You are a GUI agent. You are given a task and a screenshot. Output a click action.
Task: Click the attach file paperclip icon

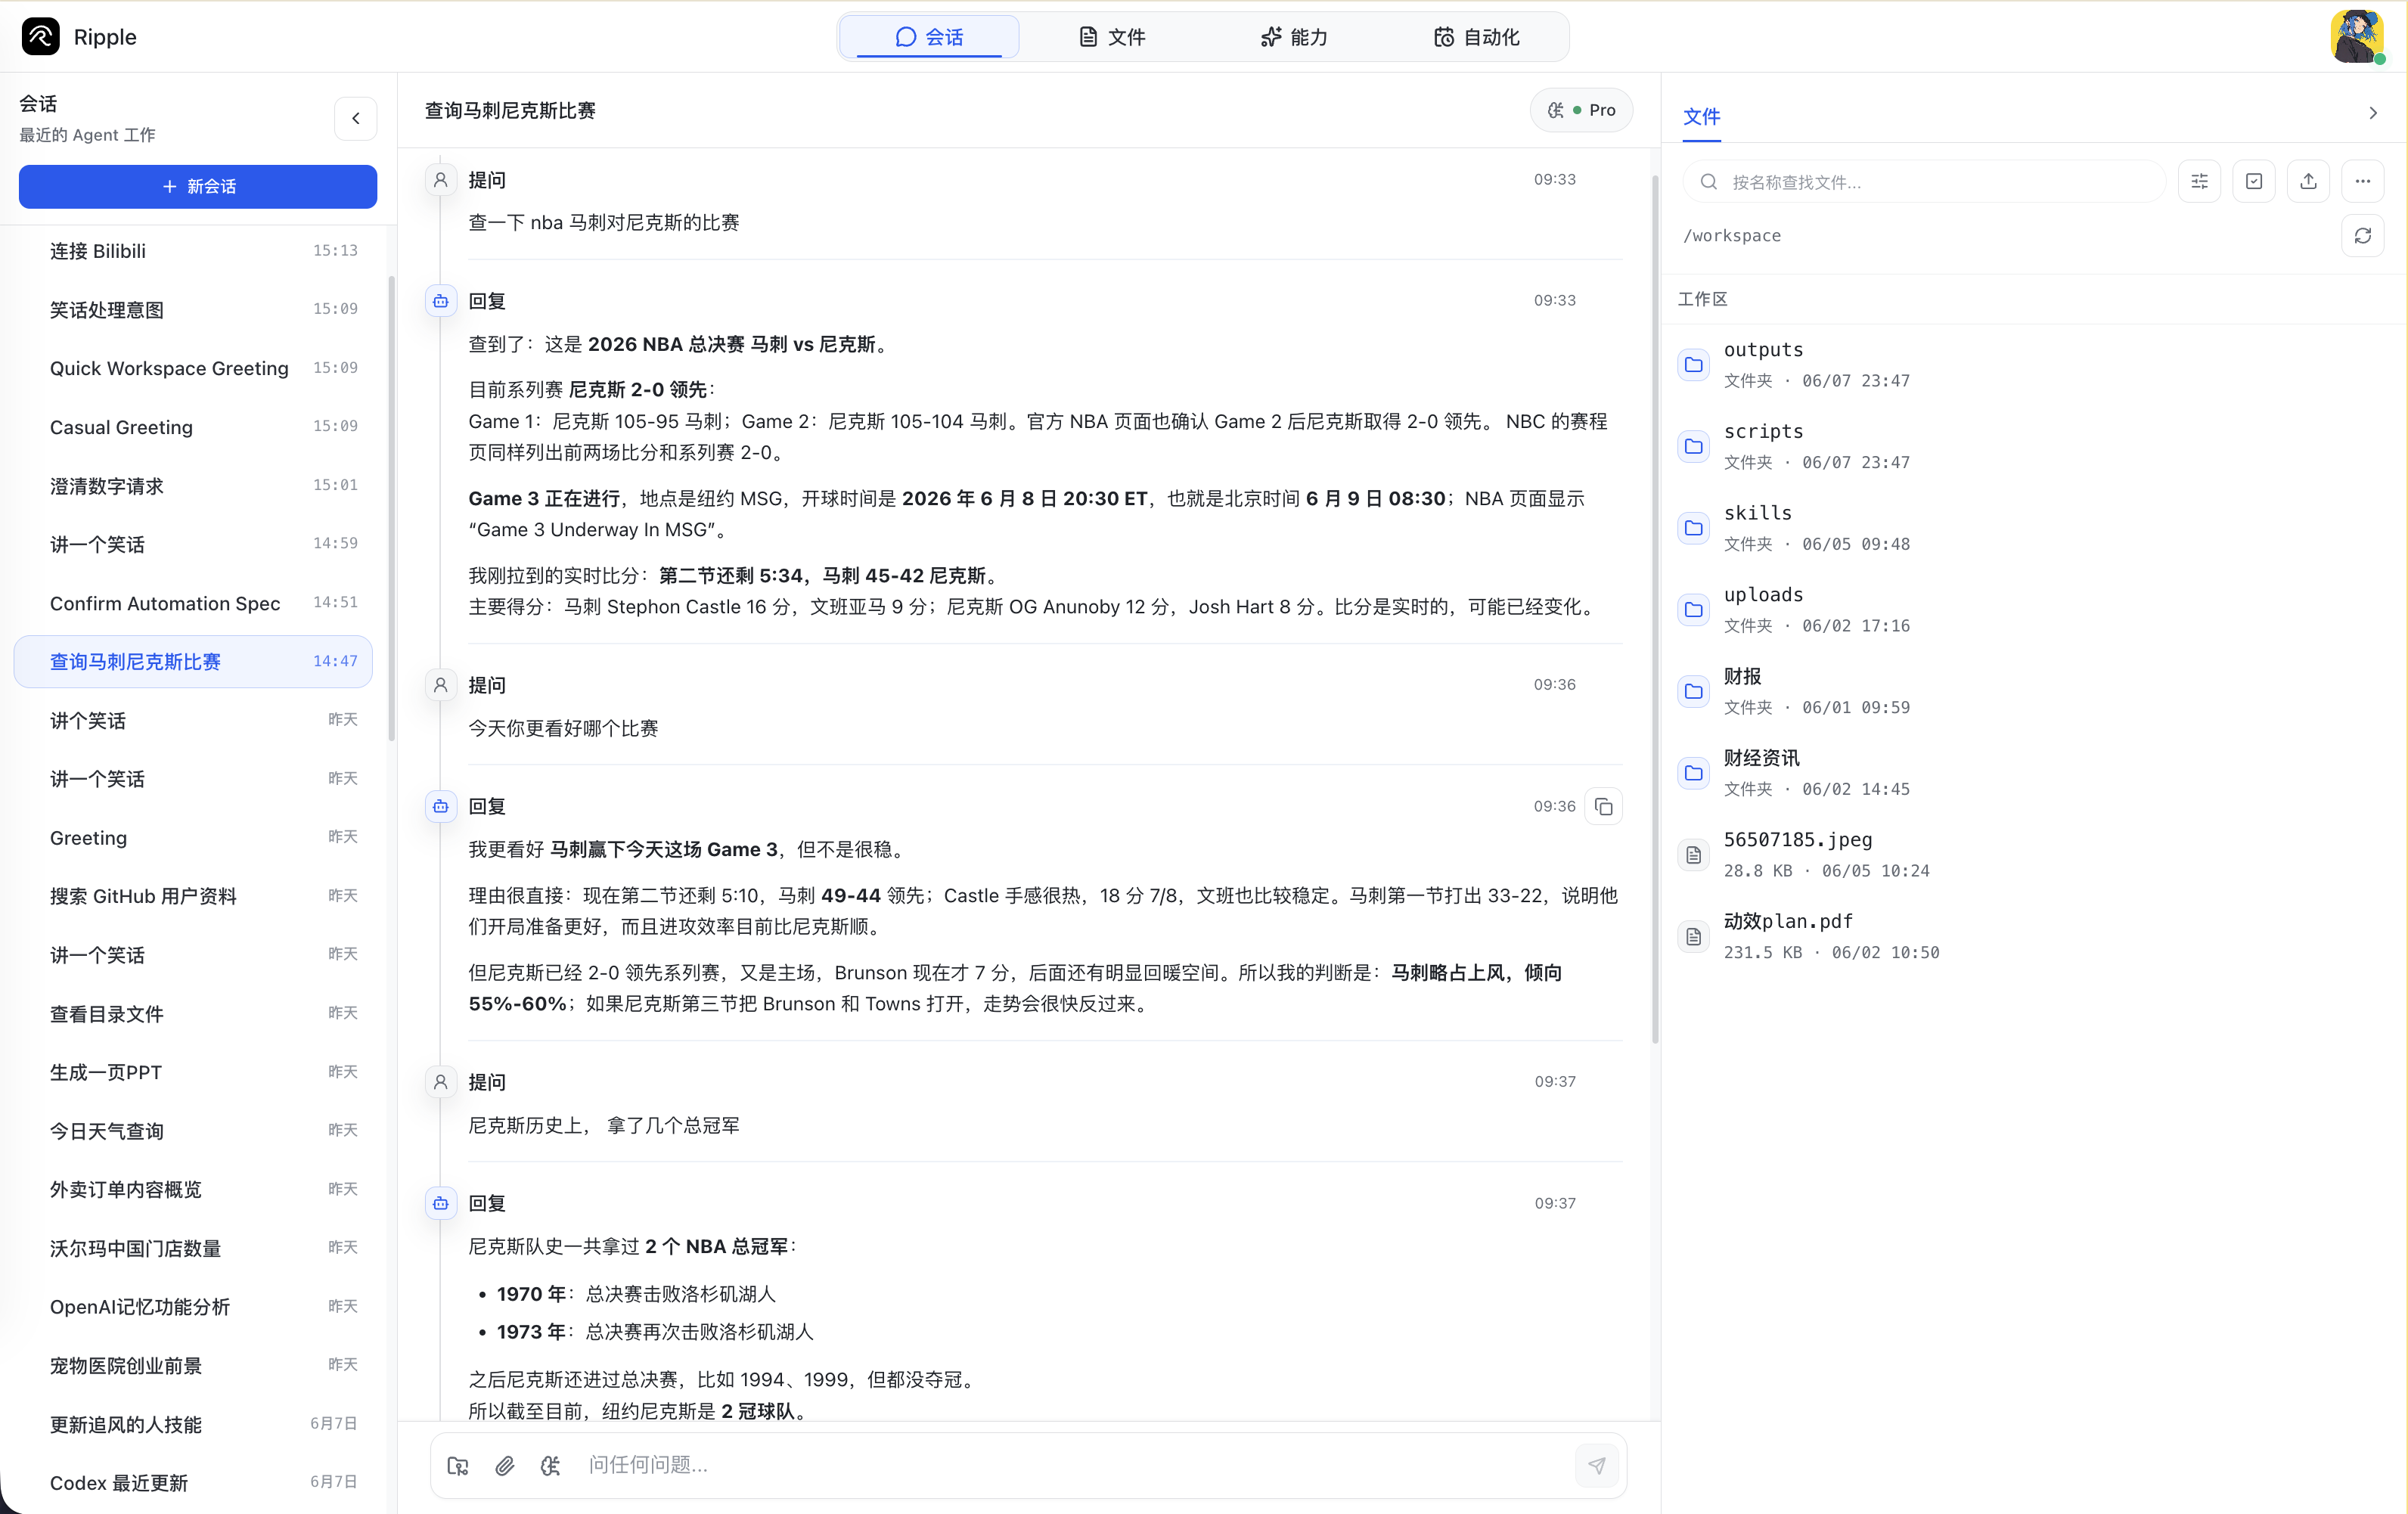(x=505, y=1465)
